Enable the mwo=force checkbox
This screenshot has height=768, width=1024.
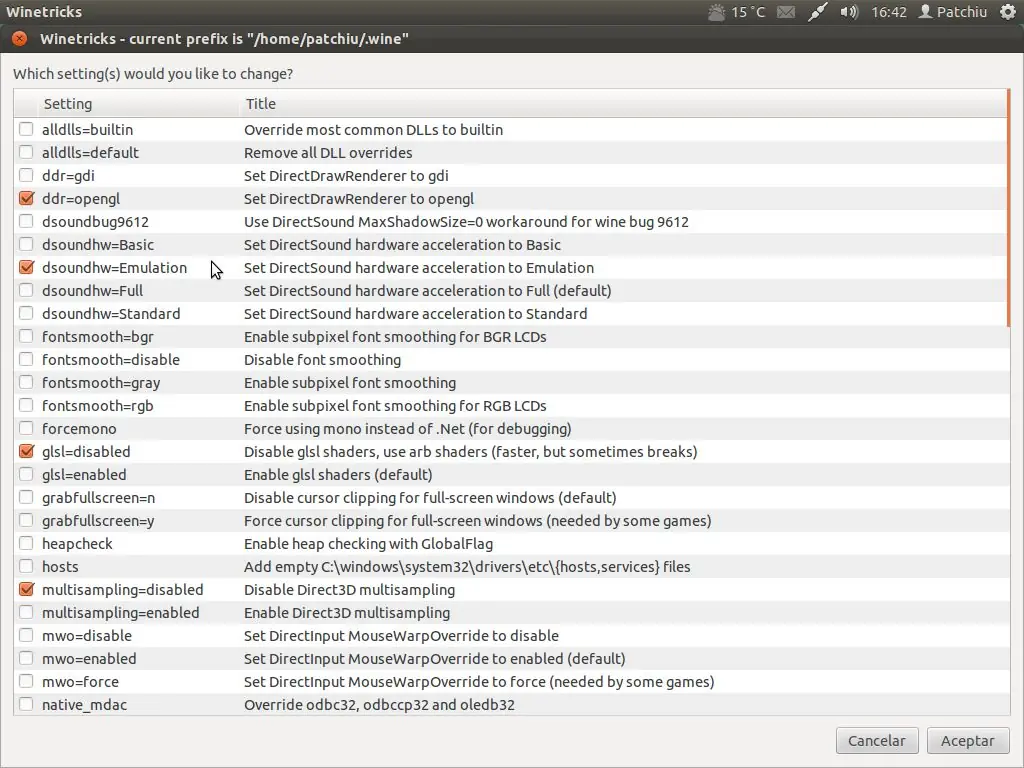26,682
